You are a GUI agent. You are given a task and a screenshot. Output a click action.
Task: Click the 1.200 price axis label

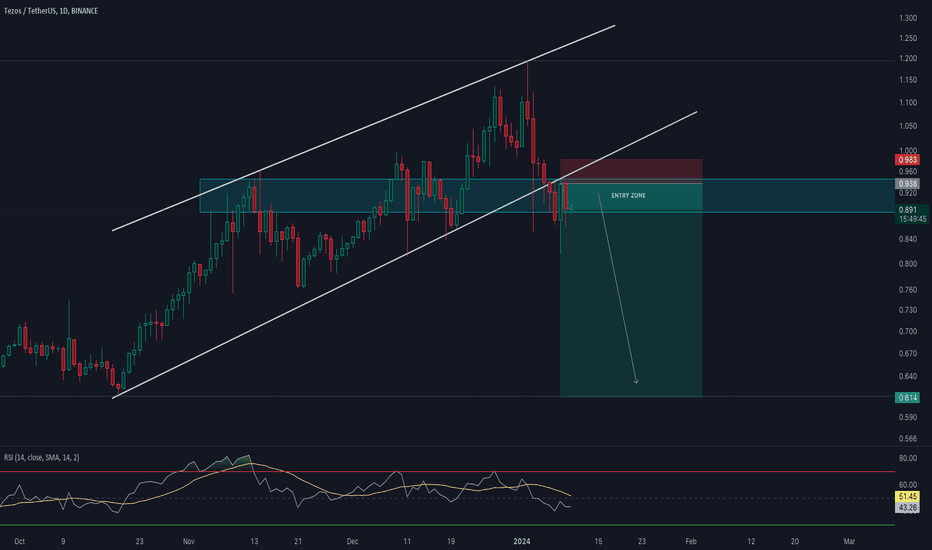point(908,59)
